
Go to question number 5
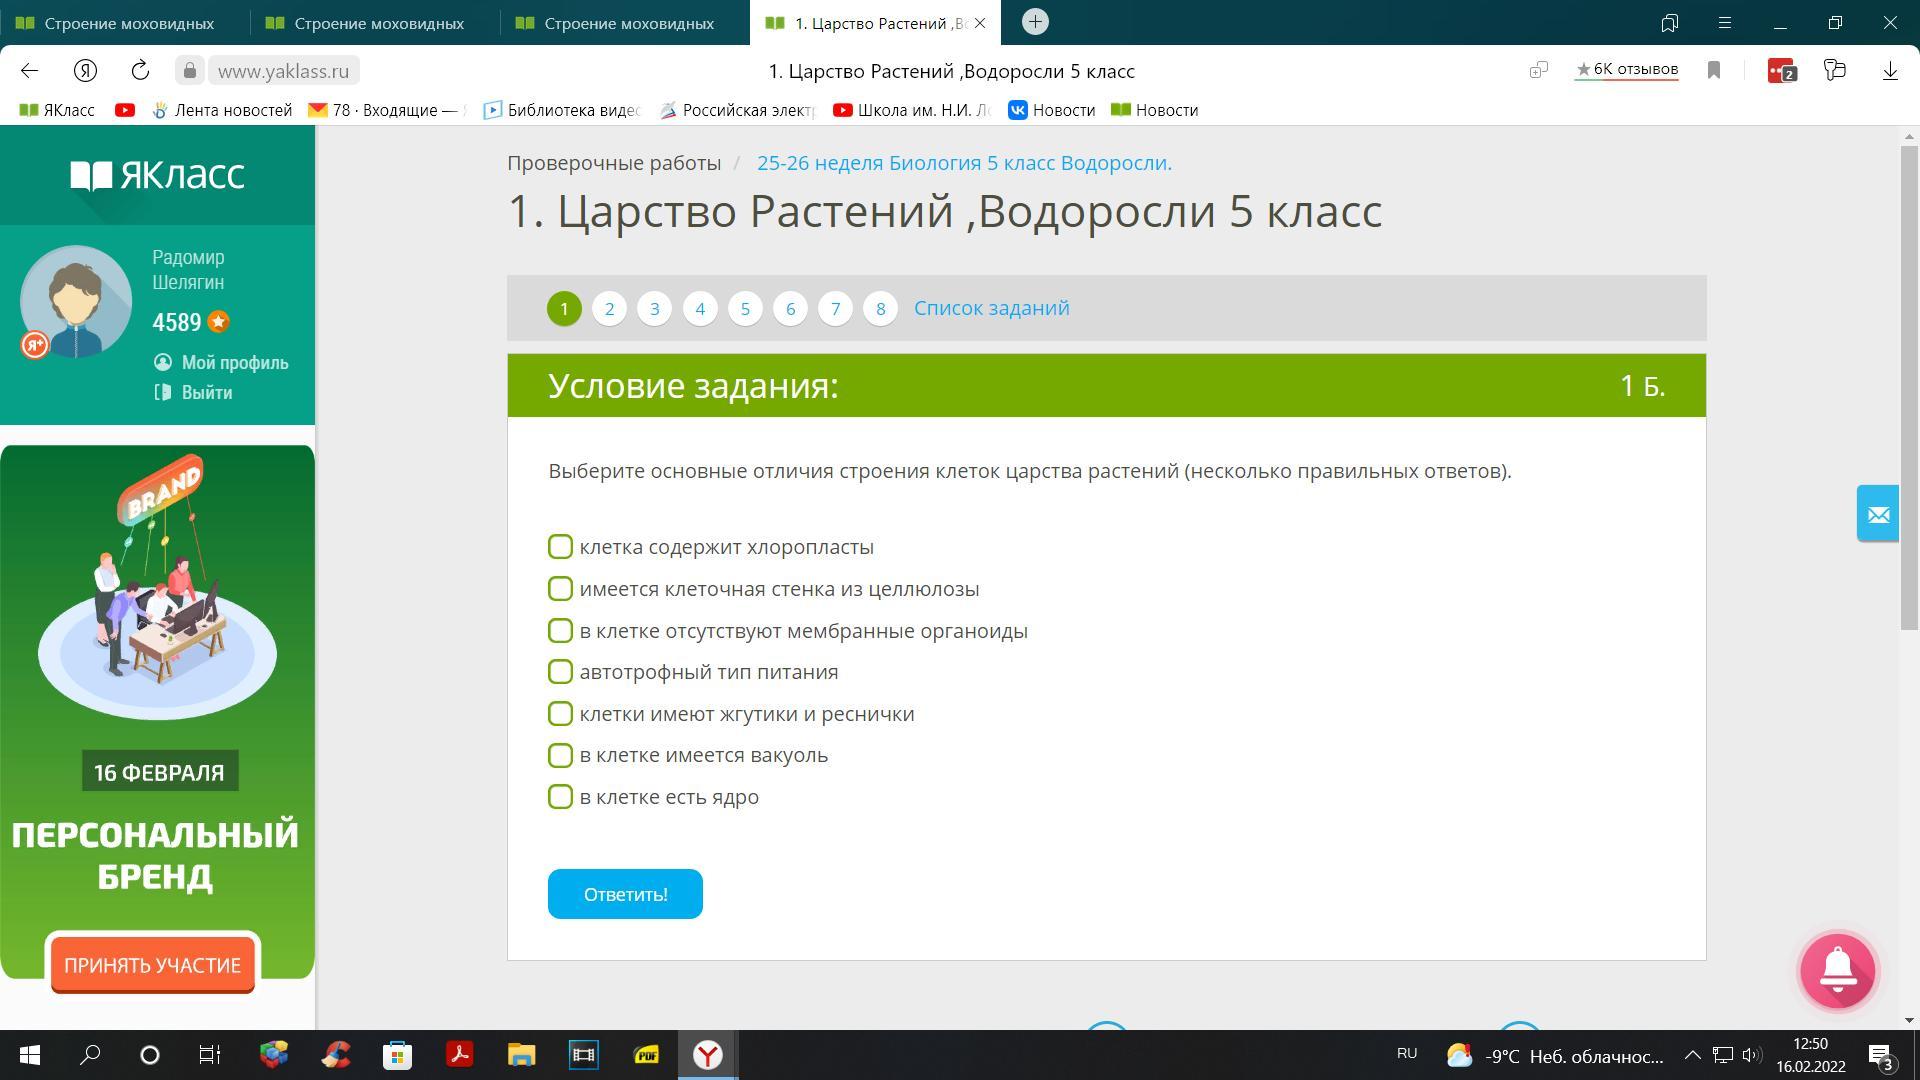(745, 308)
